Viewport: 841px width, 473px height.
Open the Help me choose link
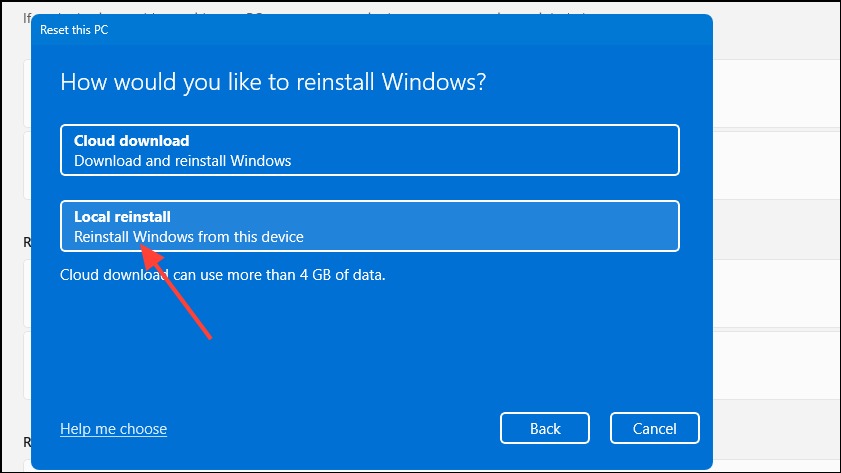click(x=113, y=428)
